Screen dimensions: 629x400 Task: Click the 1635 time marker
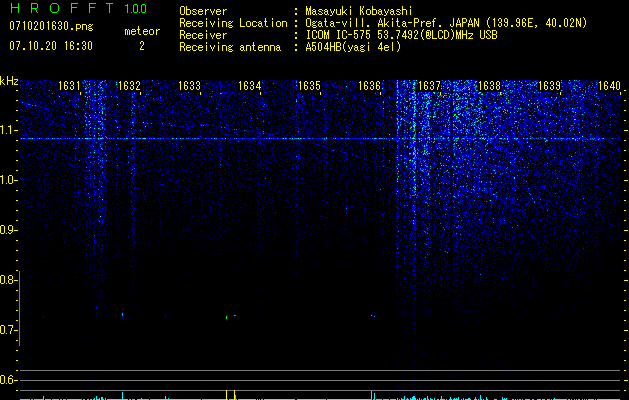(309, 86)
